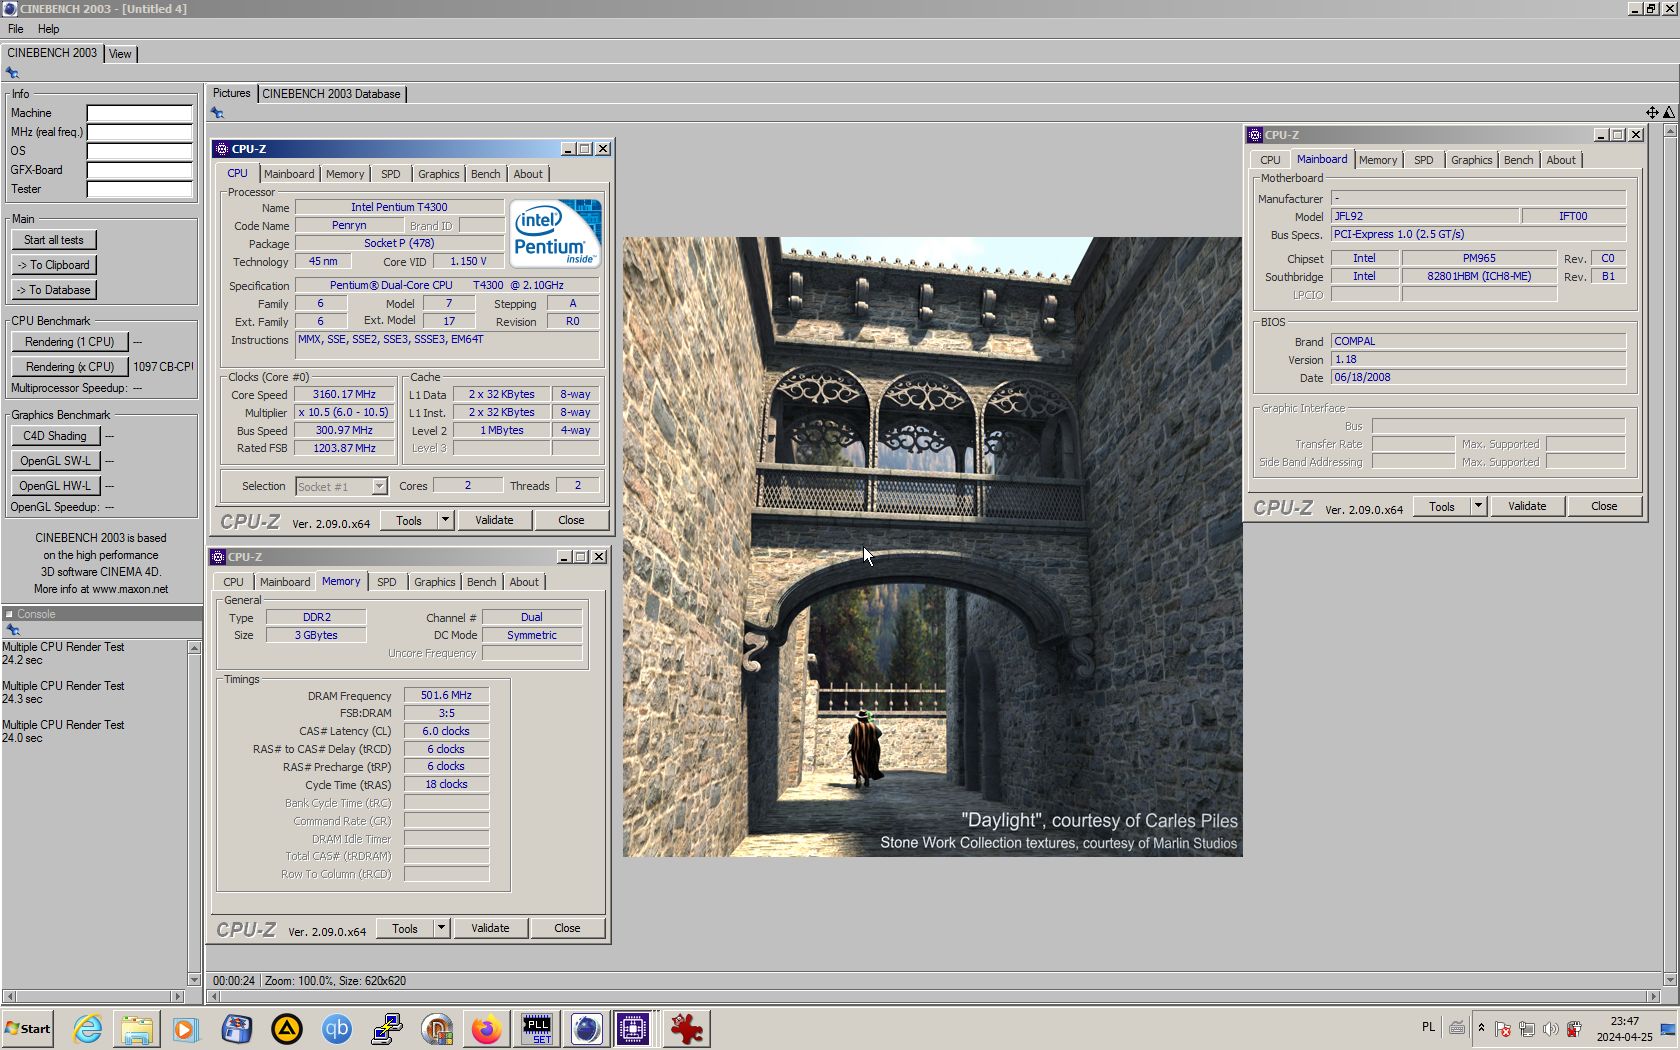1680x1050 pixels.
Task: Run the Rendering (1 CPU) benchmark
Action: 70,342
